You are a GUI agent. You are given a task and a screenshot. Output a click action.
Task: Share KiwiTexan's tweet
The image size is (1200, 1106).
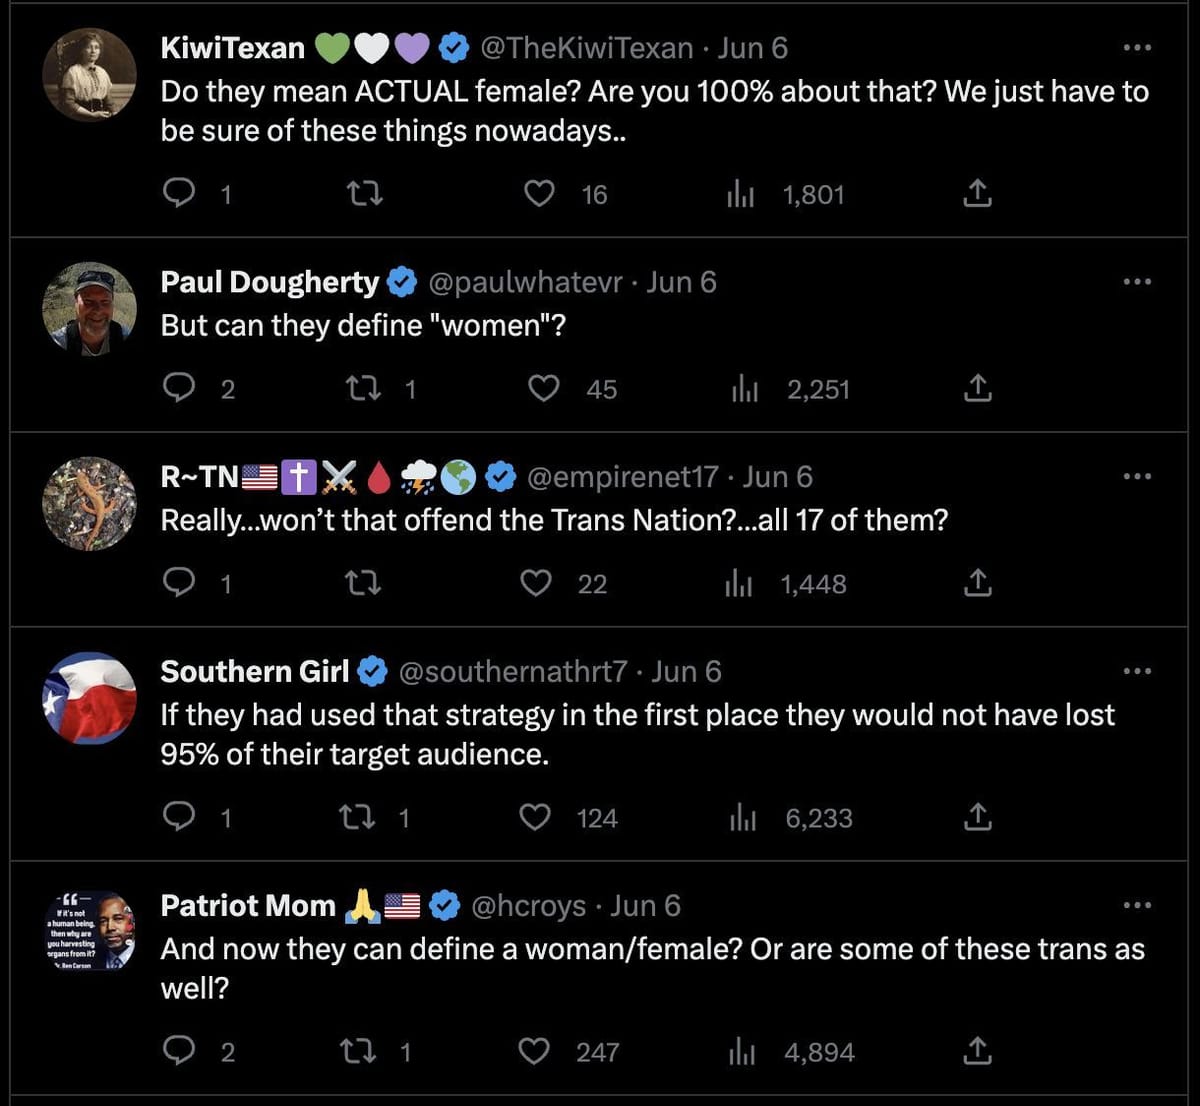(977, 193)
